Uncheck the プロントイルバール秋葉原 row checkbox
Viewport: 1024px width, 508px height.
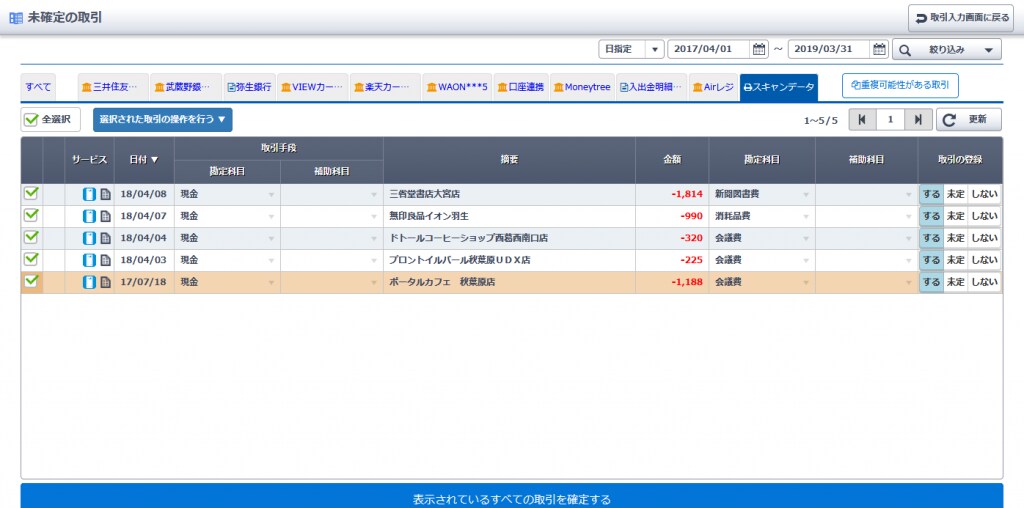pyautogui.click(x=31, y=259)
